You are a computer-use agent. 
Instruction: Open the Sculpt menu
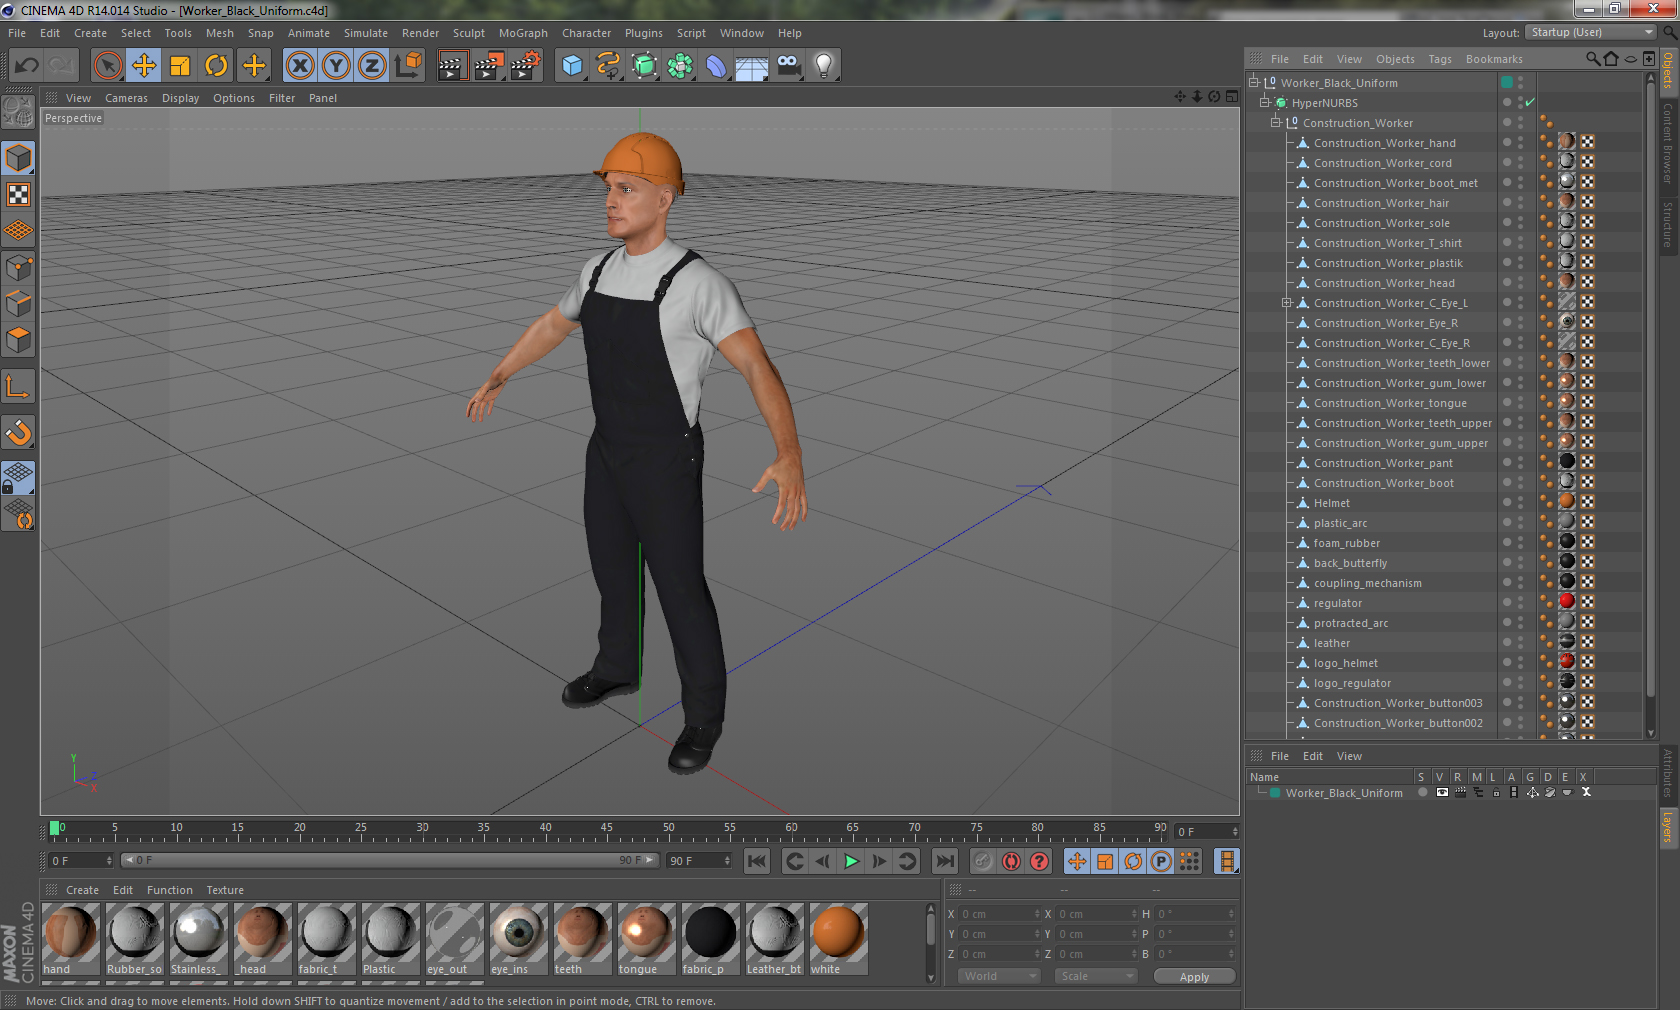pyautogui.click(x=468, y=33)
